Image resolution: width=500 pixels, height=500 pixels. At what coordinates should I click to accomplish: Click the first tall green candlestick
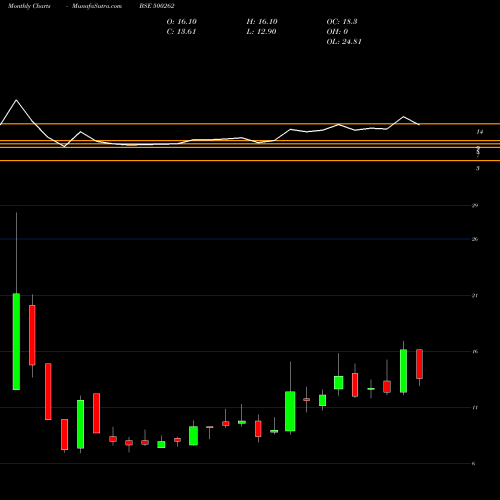click(x=16, y=341)
